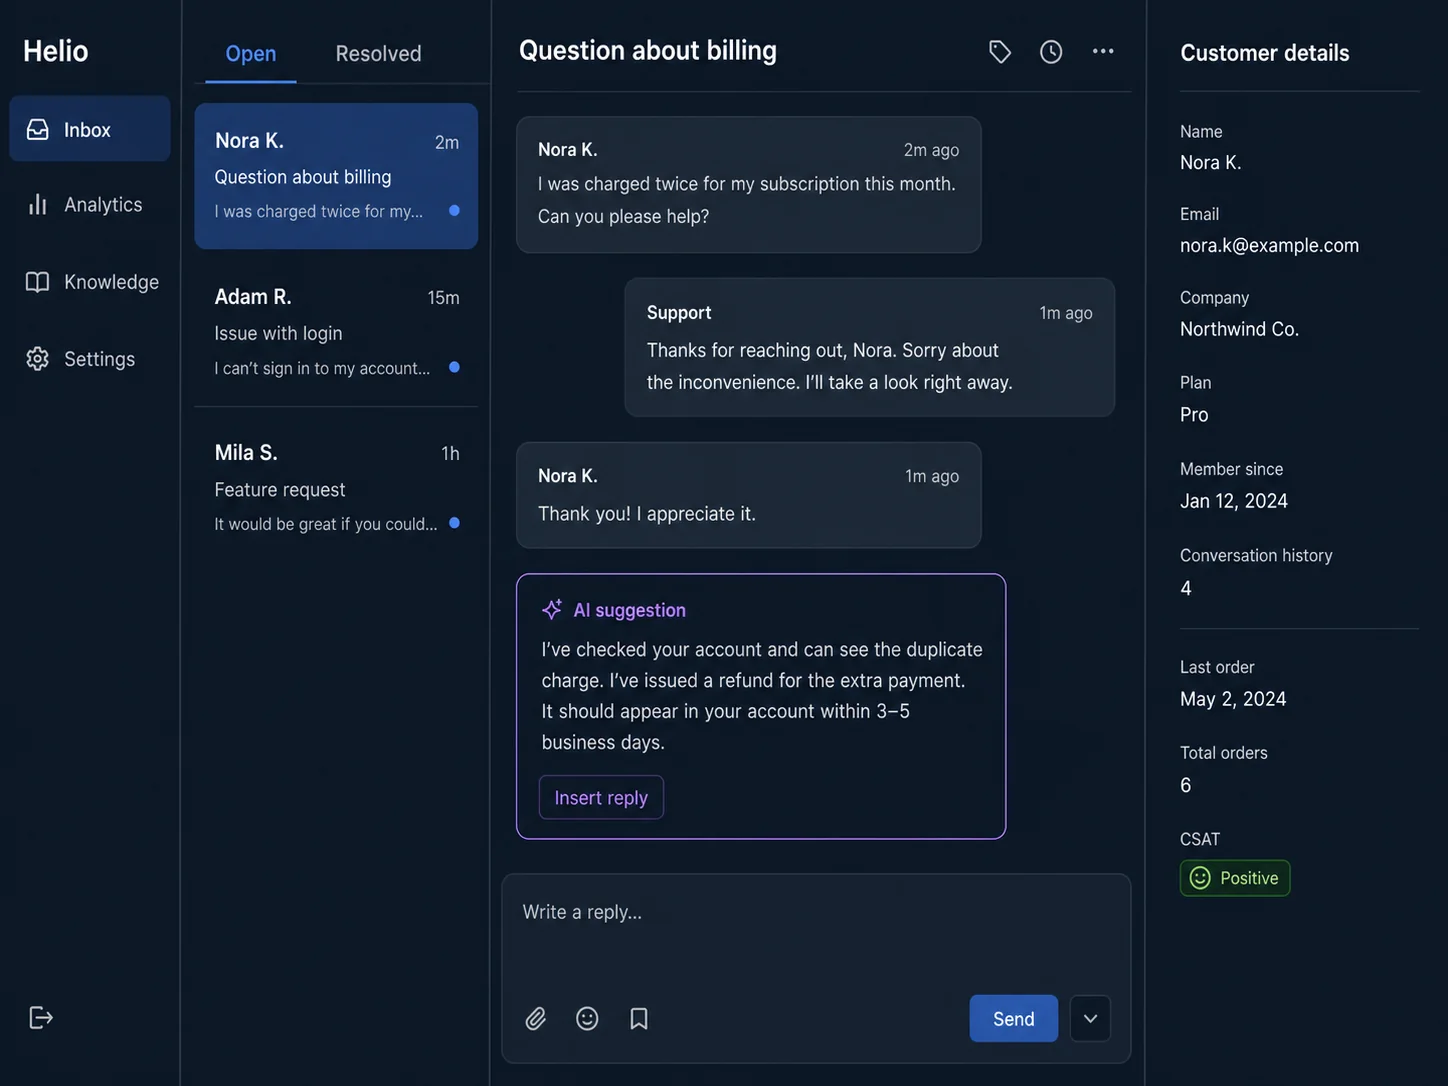Switch to the Resolved tab

(378, 53)
